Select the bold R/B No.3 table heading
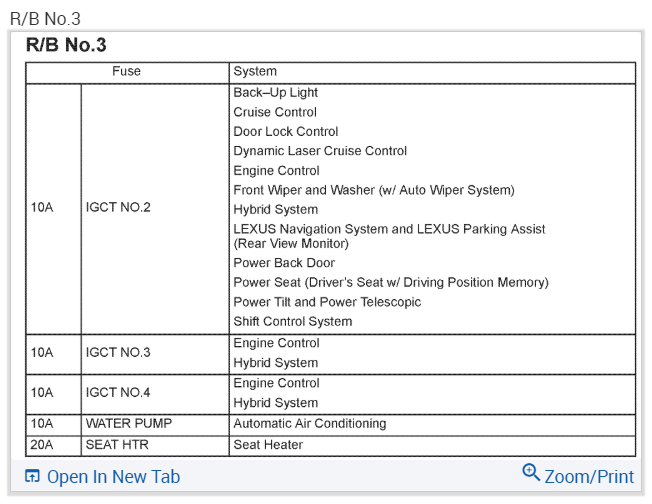Image resolution: width=652 pixels, height=504 pixels. tap(66, 44)
